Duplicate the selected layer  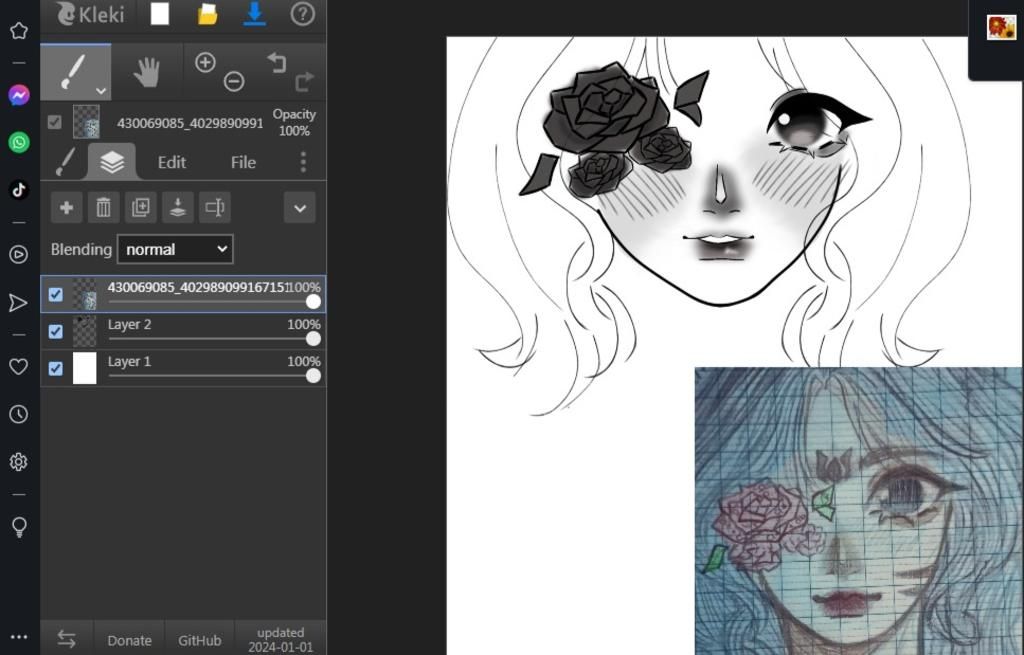tap(140, 208)
